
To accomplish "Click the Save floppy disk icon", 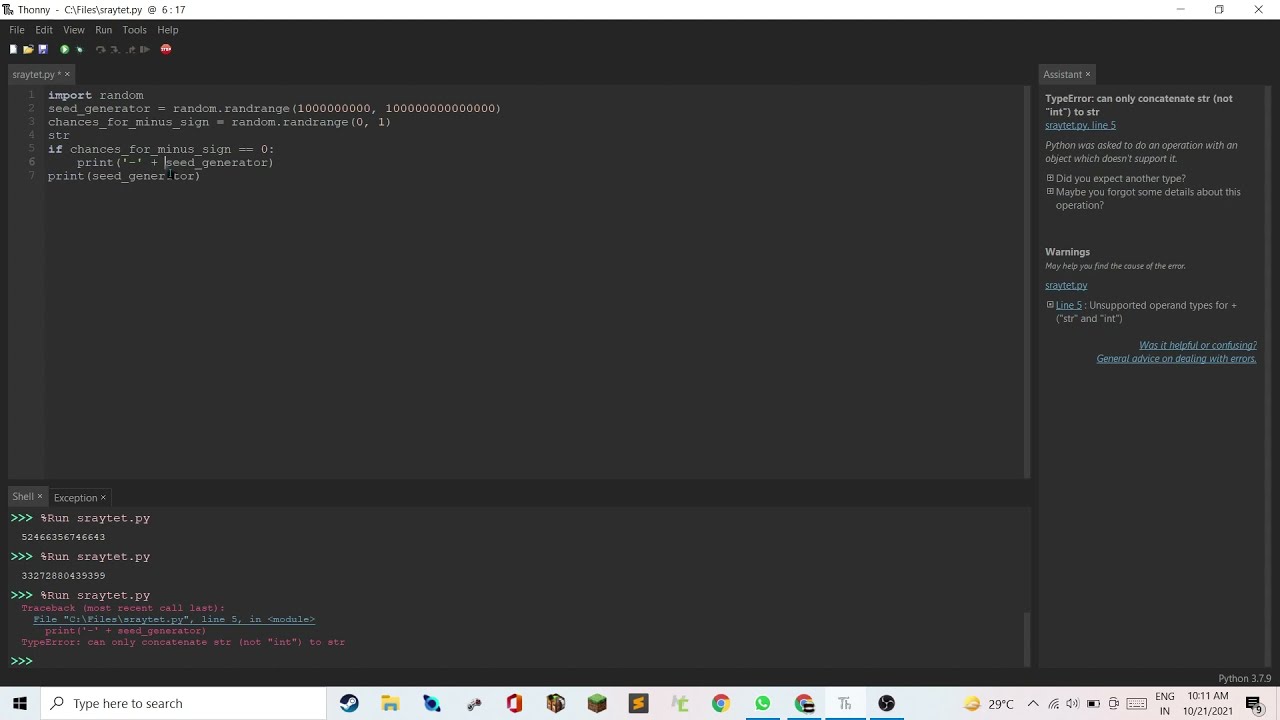I will click(x=42, y=49).
